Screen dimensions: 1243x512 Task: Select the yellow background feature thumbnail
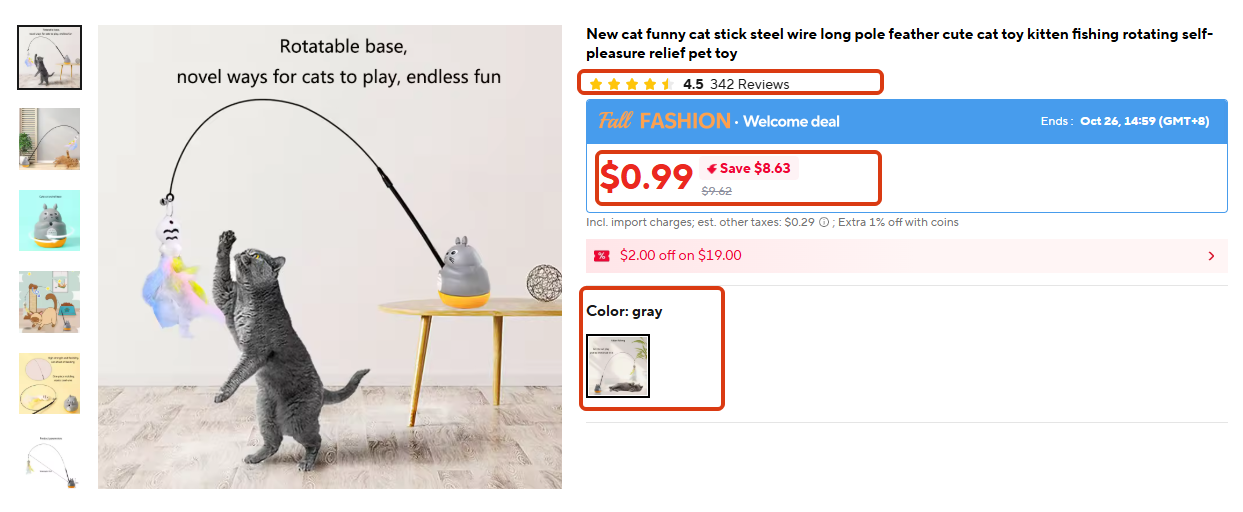pos(49,383)
